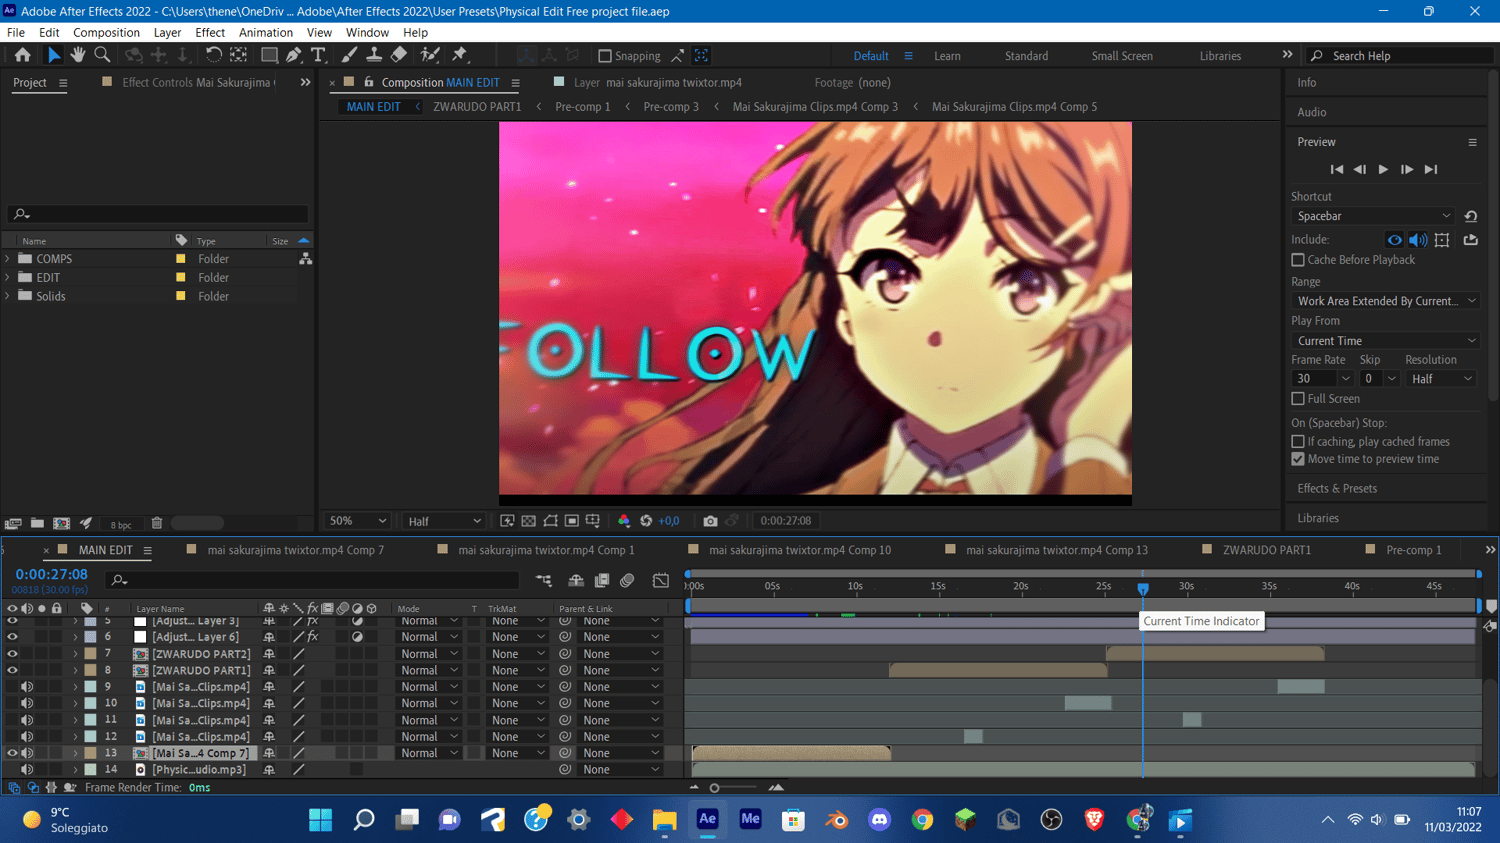Switch to the Effect Controls tab
Viewport: 1500px width, 843px height.
click(198, 83)
